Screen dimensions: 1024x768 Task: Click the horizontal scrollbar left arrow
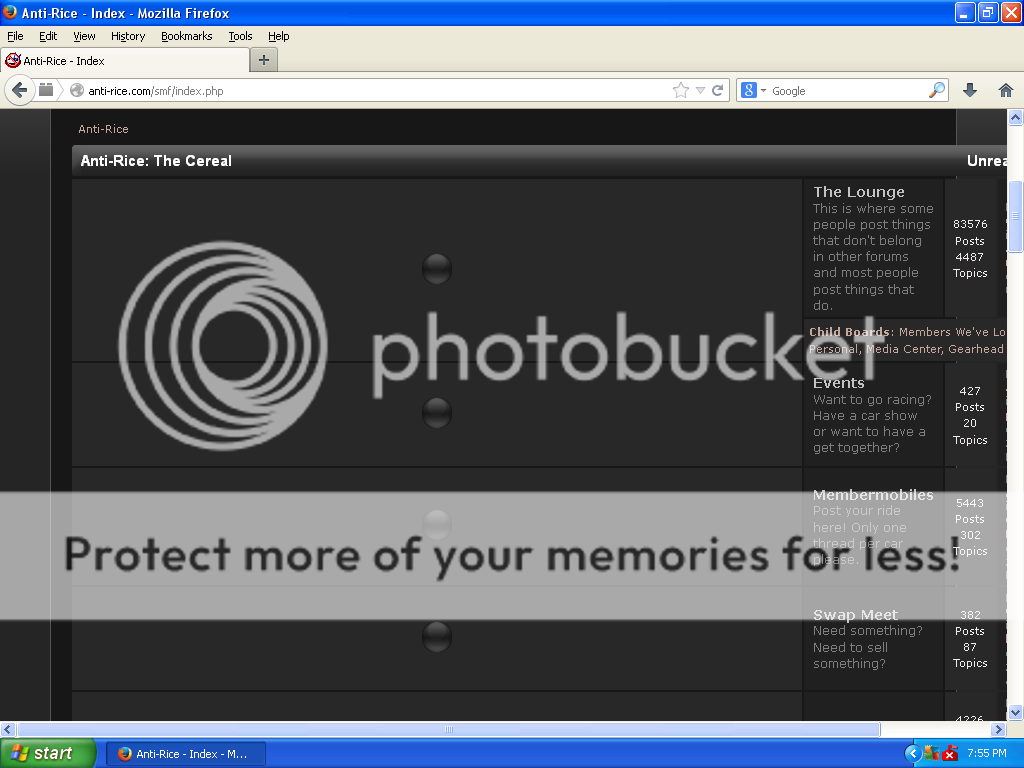pyautogui.click(x=8, y=729)
